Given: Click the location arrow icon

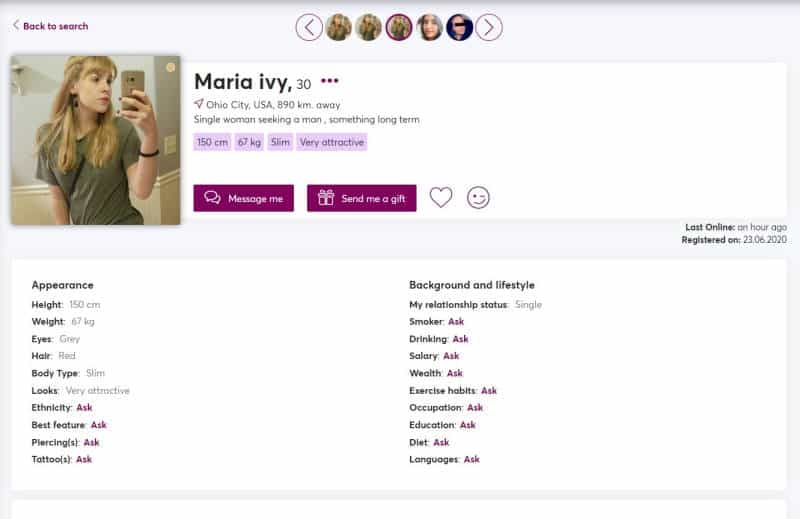Looking at the screenshot, I should coord(198,104).
